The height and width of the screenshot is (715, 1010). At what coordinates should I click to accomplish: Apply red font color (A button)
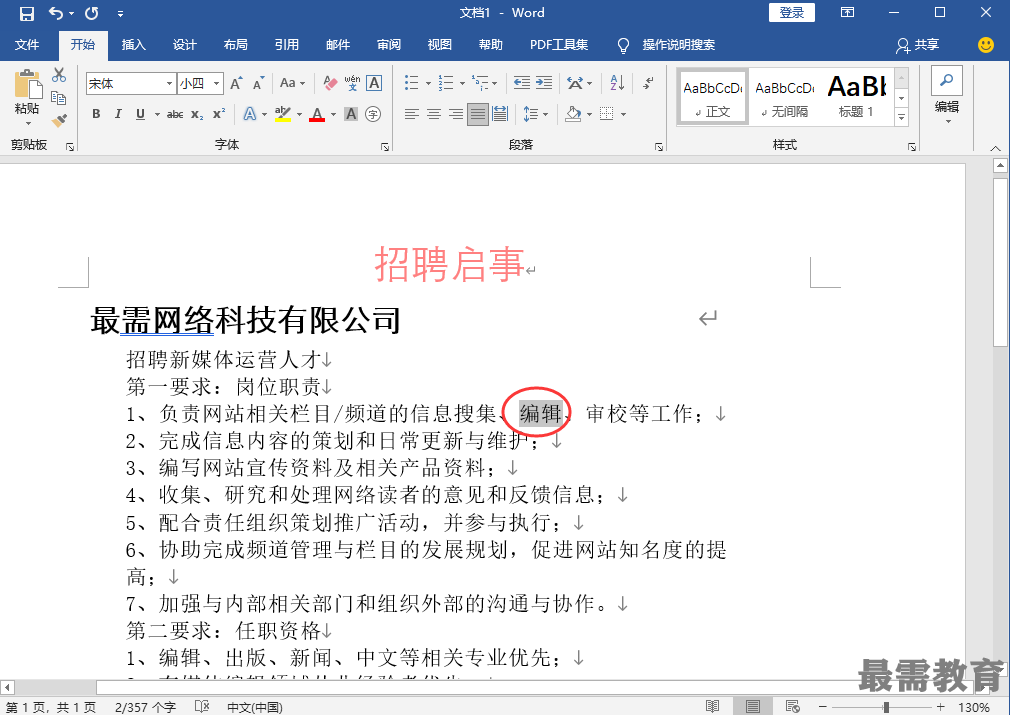coord(317,114)
